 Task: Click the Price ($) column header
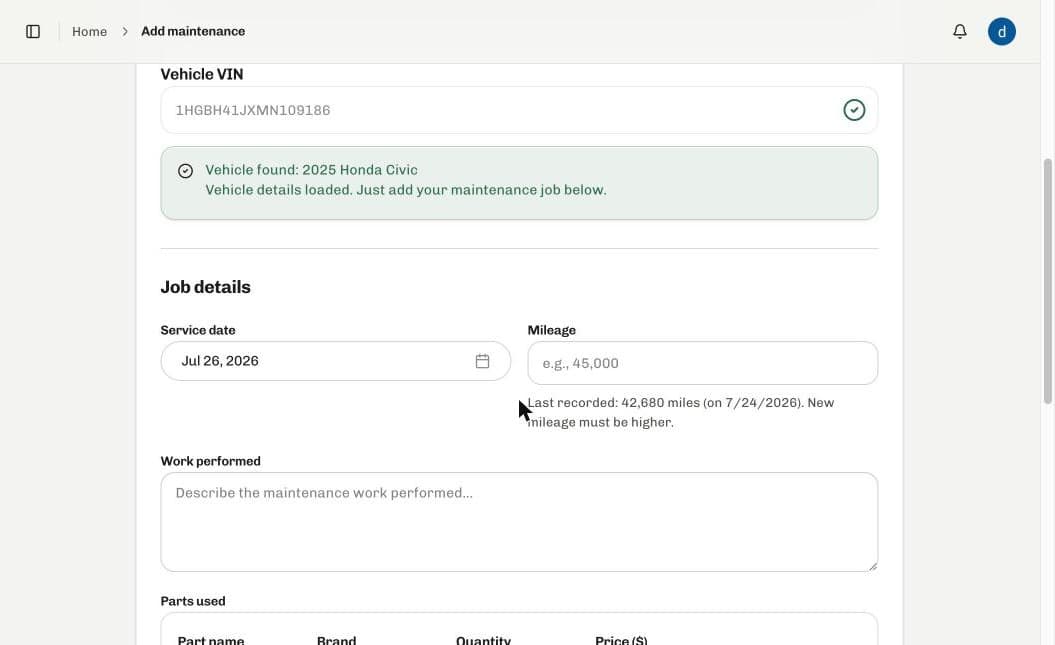(621, 640)
